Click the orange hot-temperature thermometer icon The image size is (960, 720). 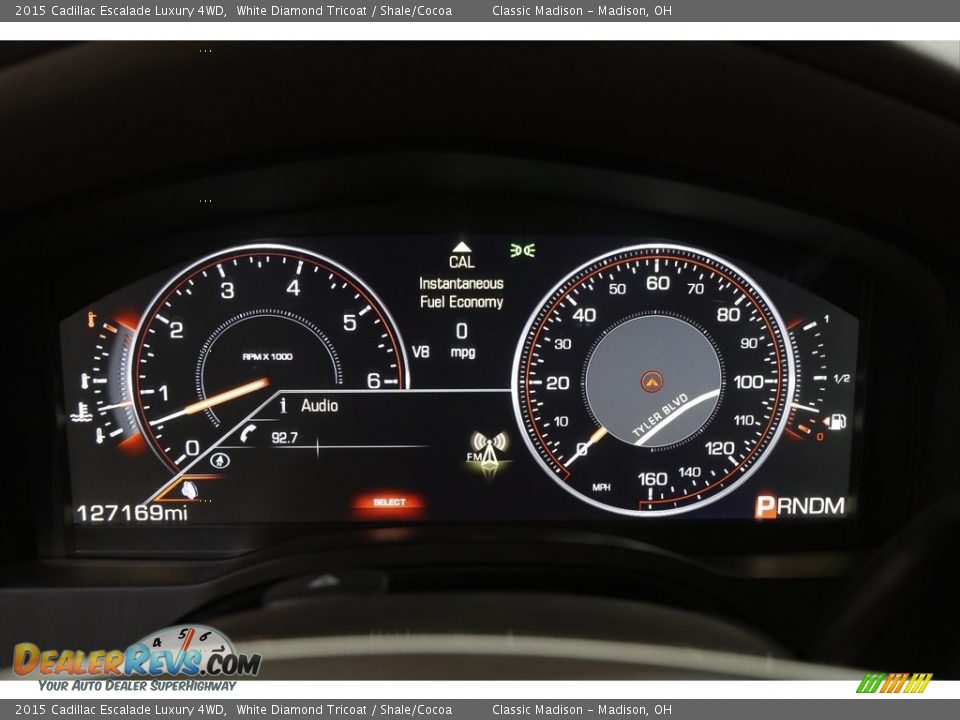coord(92,320)
